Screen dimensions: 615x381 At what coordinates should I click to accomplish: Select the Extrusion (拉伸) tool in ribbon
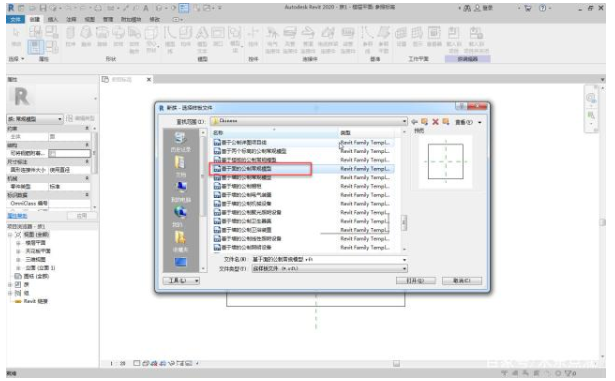(71, 36)
